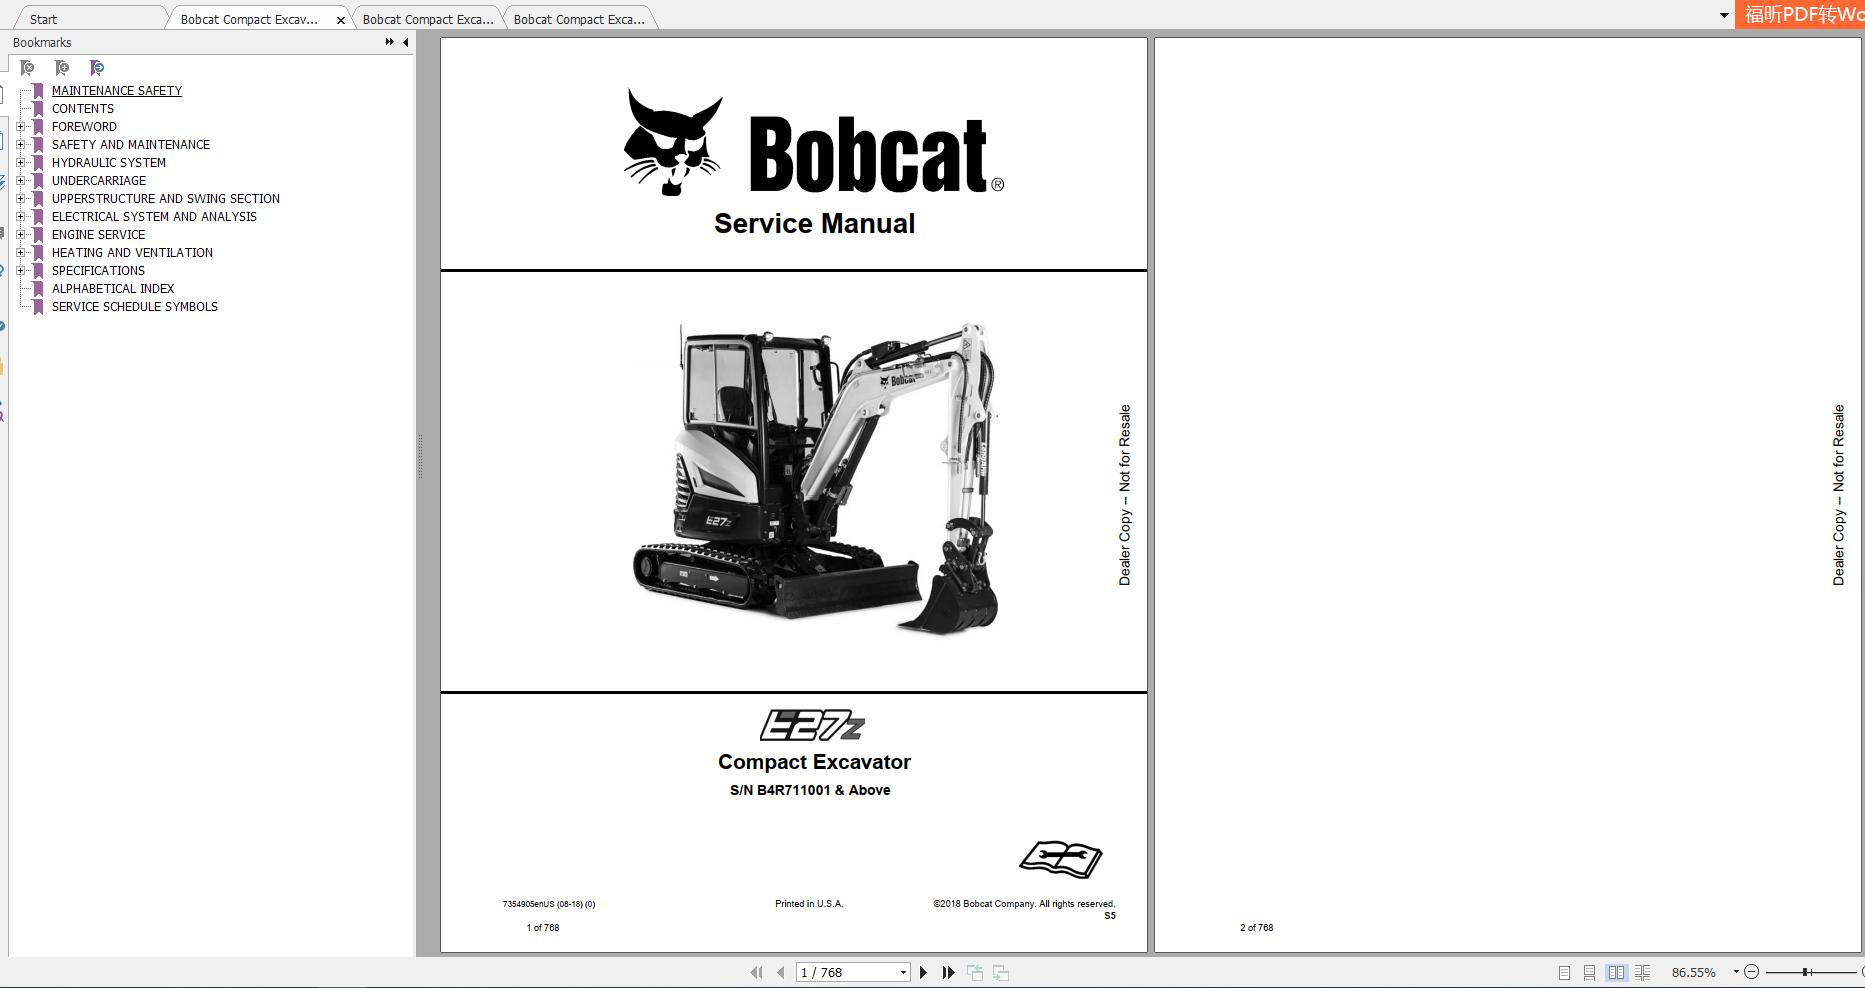Image resolution: width=1865 pixels, height=988 pixels.
Task: Select the single page view icon
Action: pos(1565,972)
